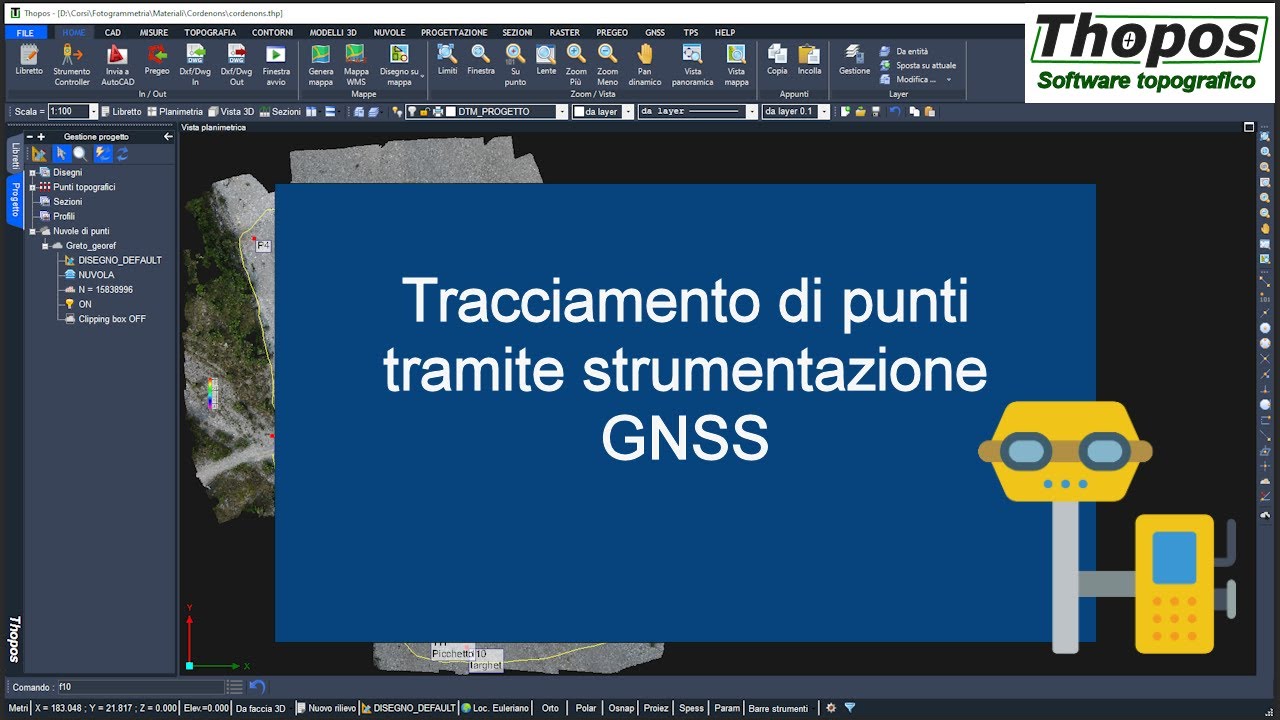This screenshot has height=720, width=1280.
Task: Export with Dxf/Dwg Out
Action: pos(236,64)
